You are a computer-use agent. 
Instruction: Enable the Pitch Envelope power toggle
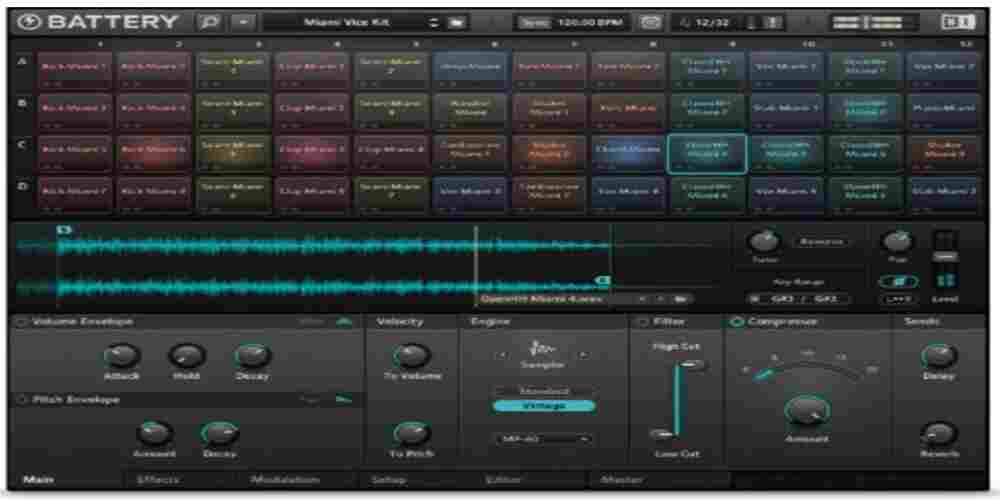pyautogui.click(x=21, y=400)
